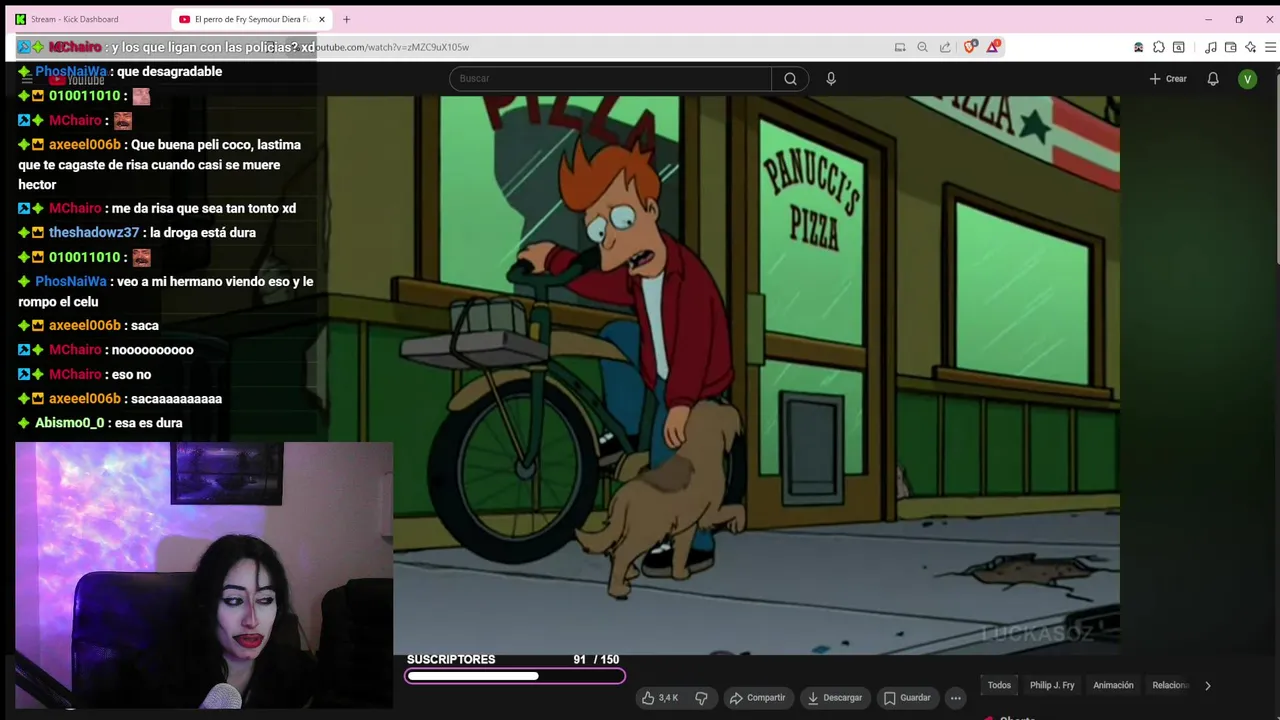Click the share page icon in address bar
Screen dimensions: 1280x720
(x=945, y=47)
